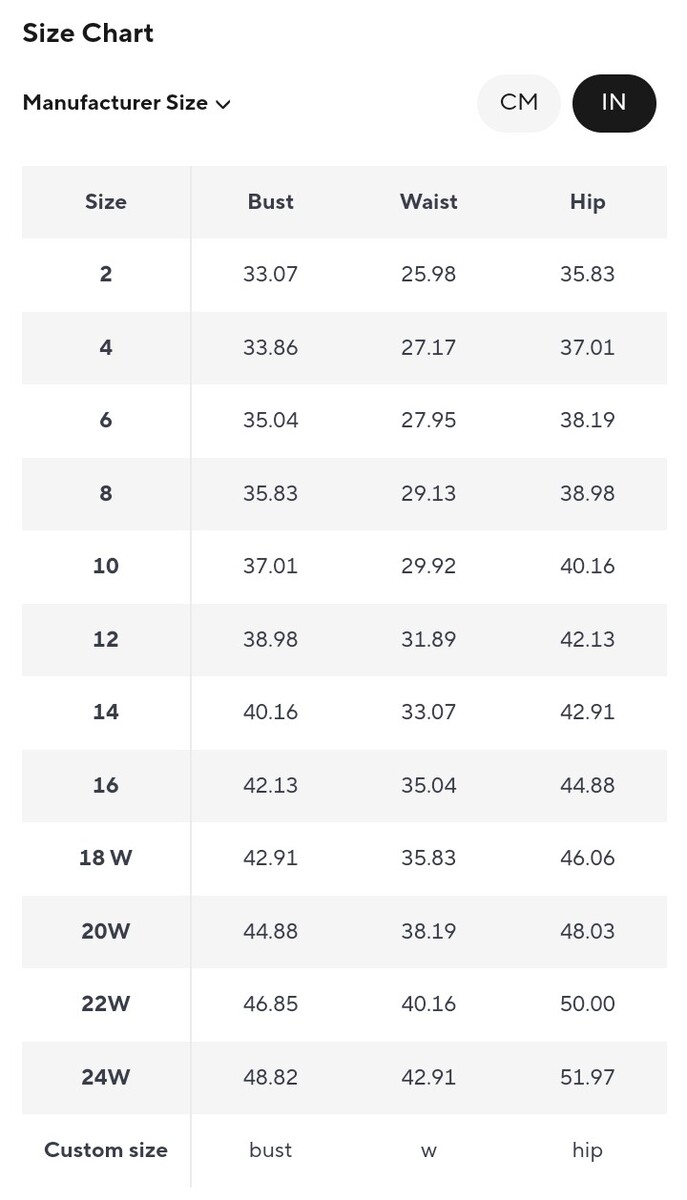Click the Custom size row label
This screenshot has height=1200, width=687.
[106, 1150]
